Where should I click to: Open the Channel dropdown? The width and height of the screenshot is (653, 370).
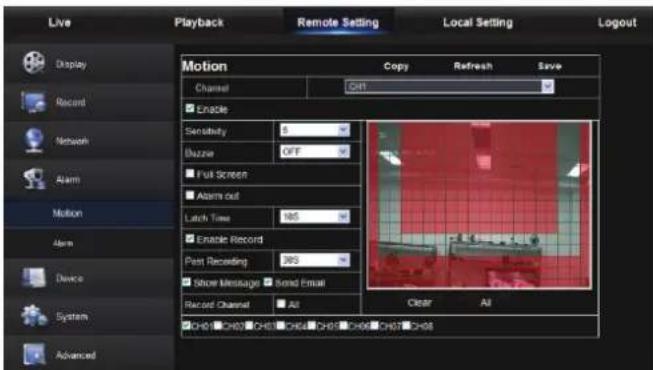point(449,87)
